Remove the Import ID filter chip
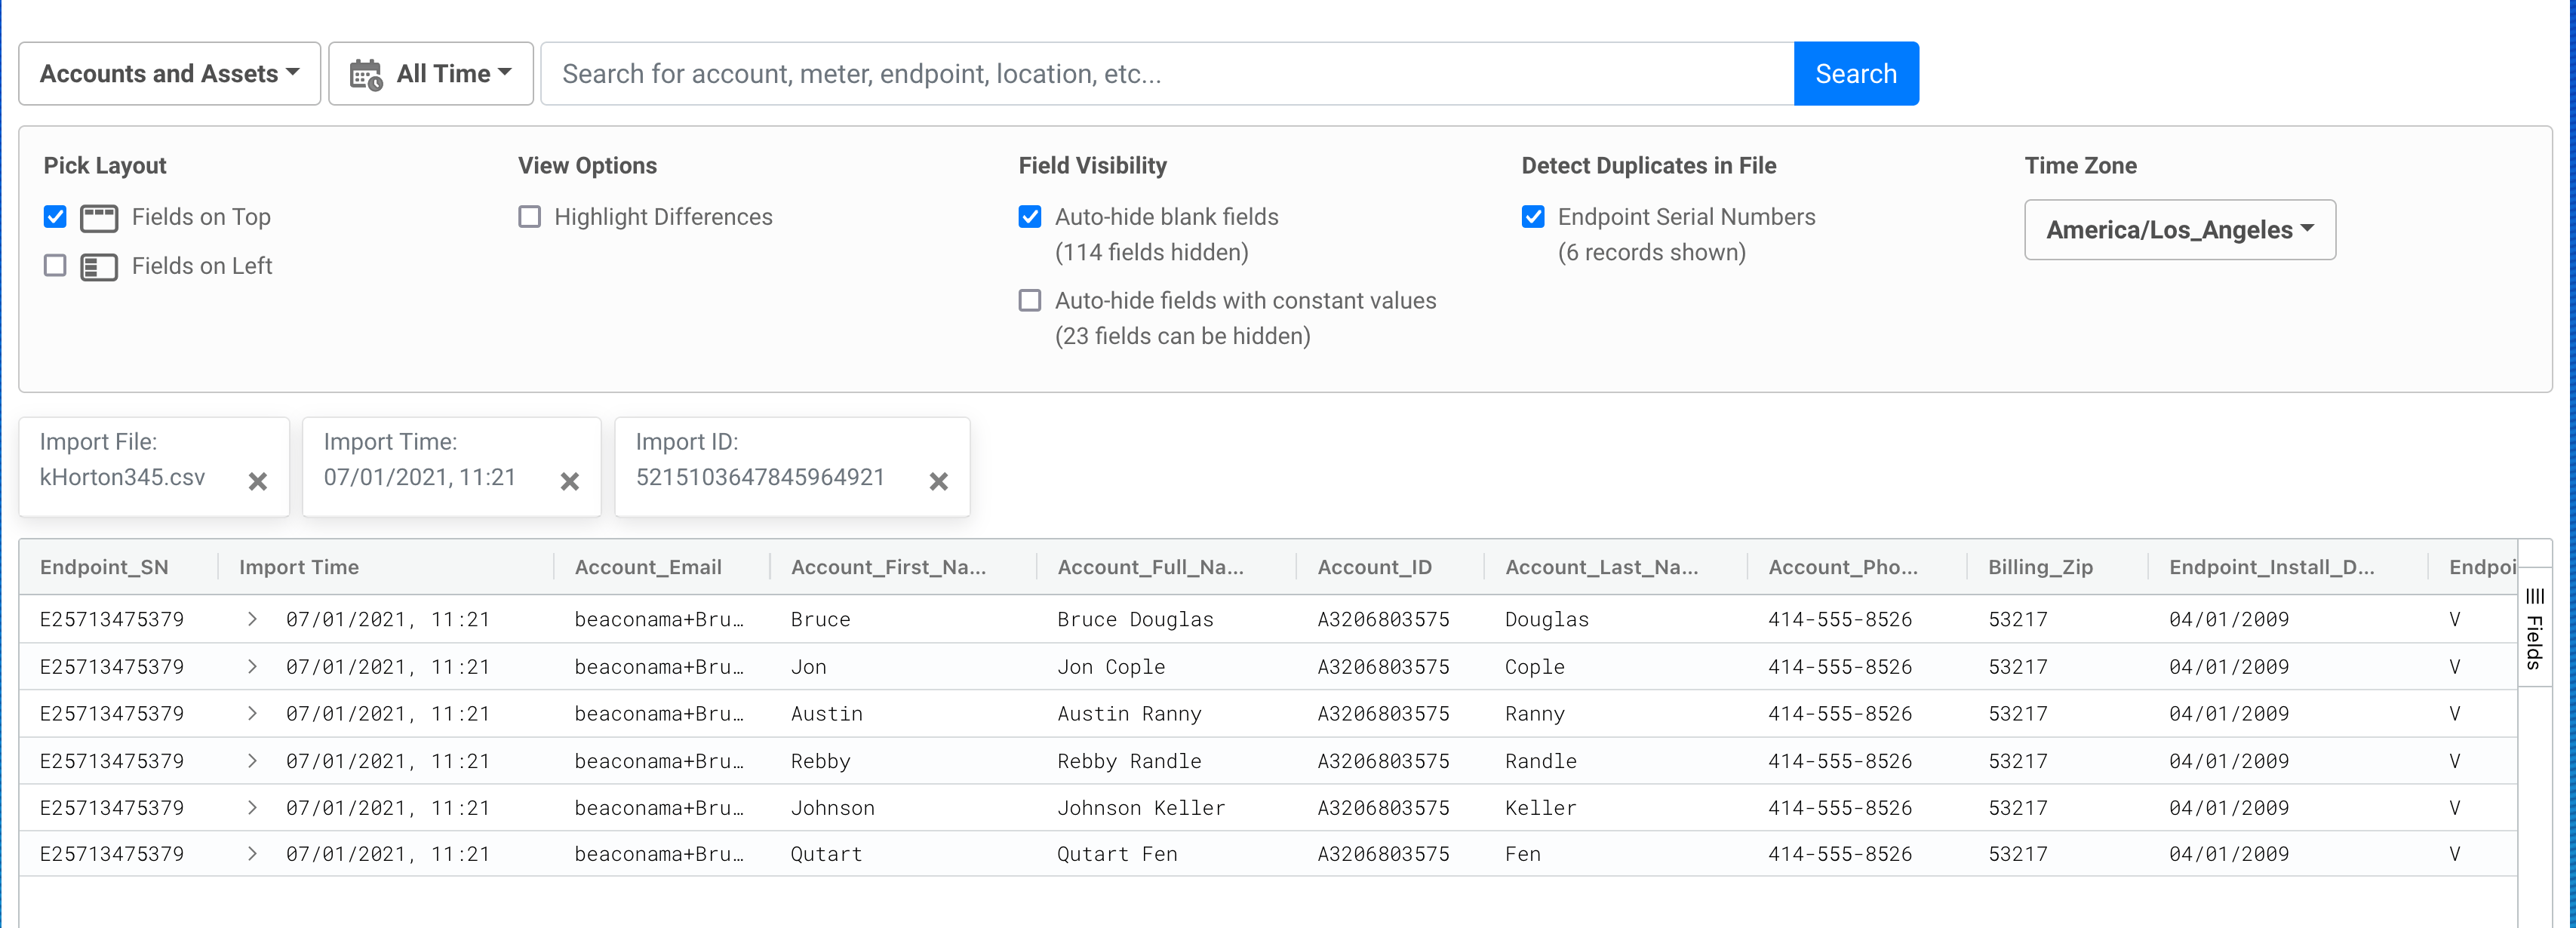This screenshot has height=928, width=2576. pos(937,482)
